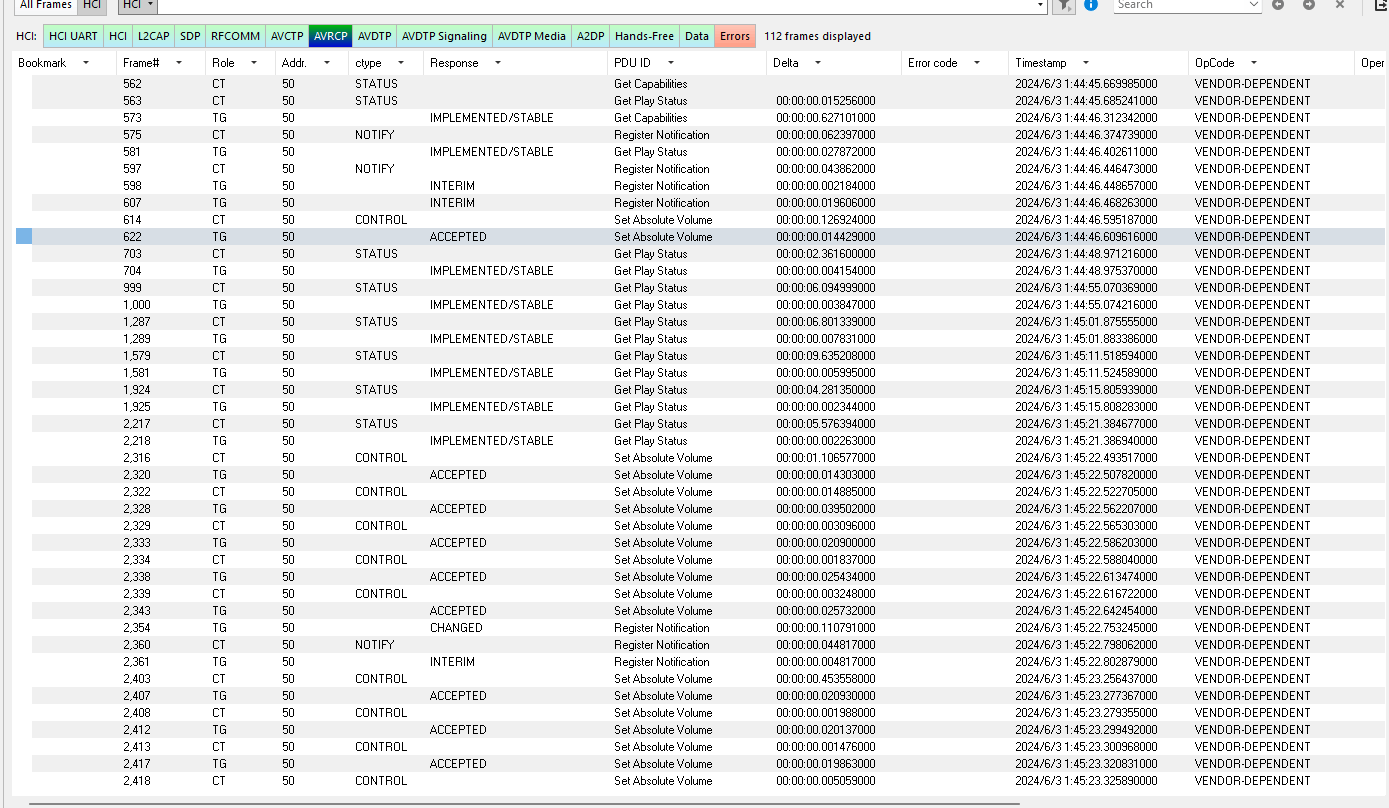Select the red Errors tab

coord(734,36)
